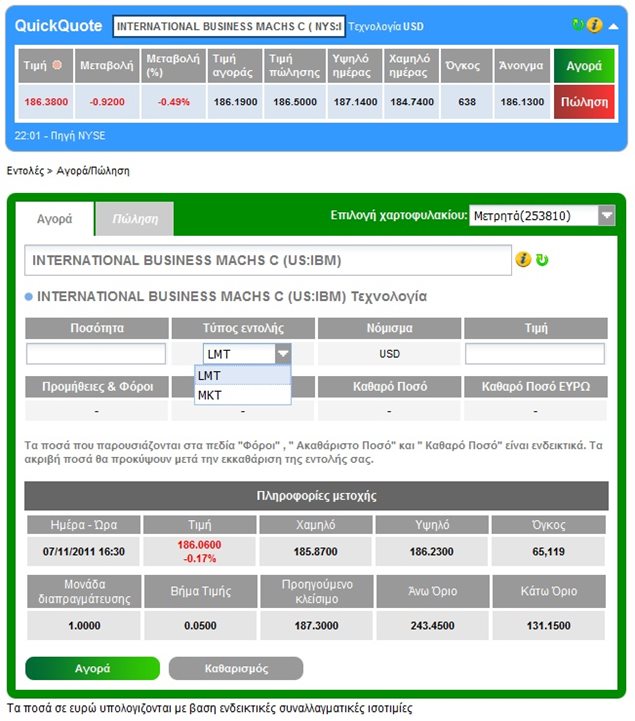Click the date 07/11/2011 16:30 cell
The image size is (635, 721).
pyautogui.click(x=84, y=551)
